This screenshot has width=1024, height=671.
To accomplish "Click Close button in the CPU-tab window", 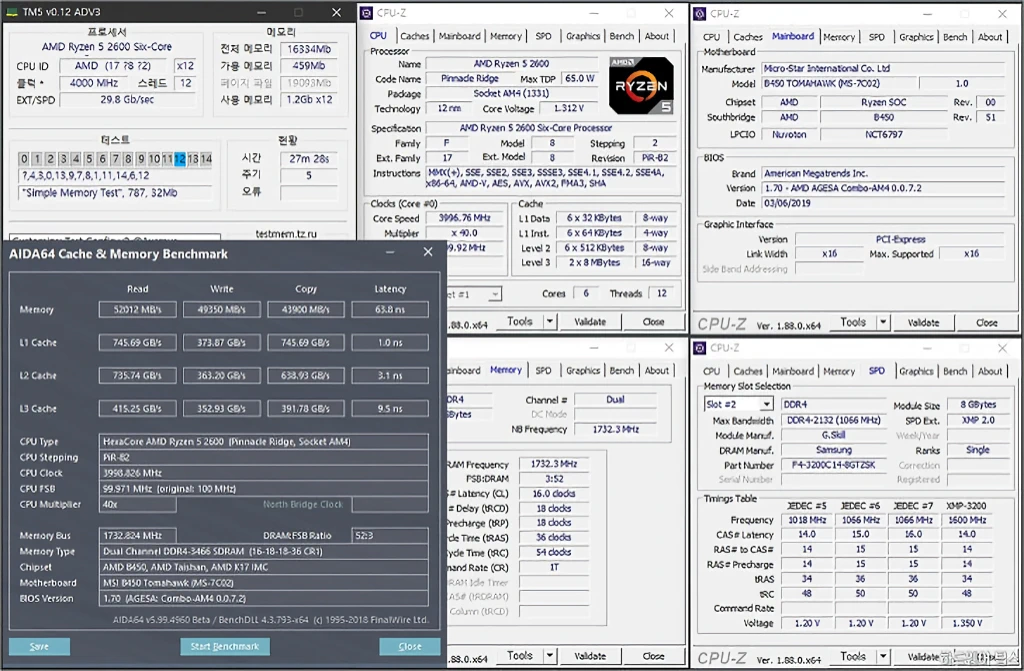I will click(x=654, y=321).
